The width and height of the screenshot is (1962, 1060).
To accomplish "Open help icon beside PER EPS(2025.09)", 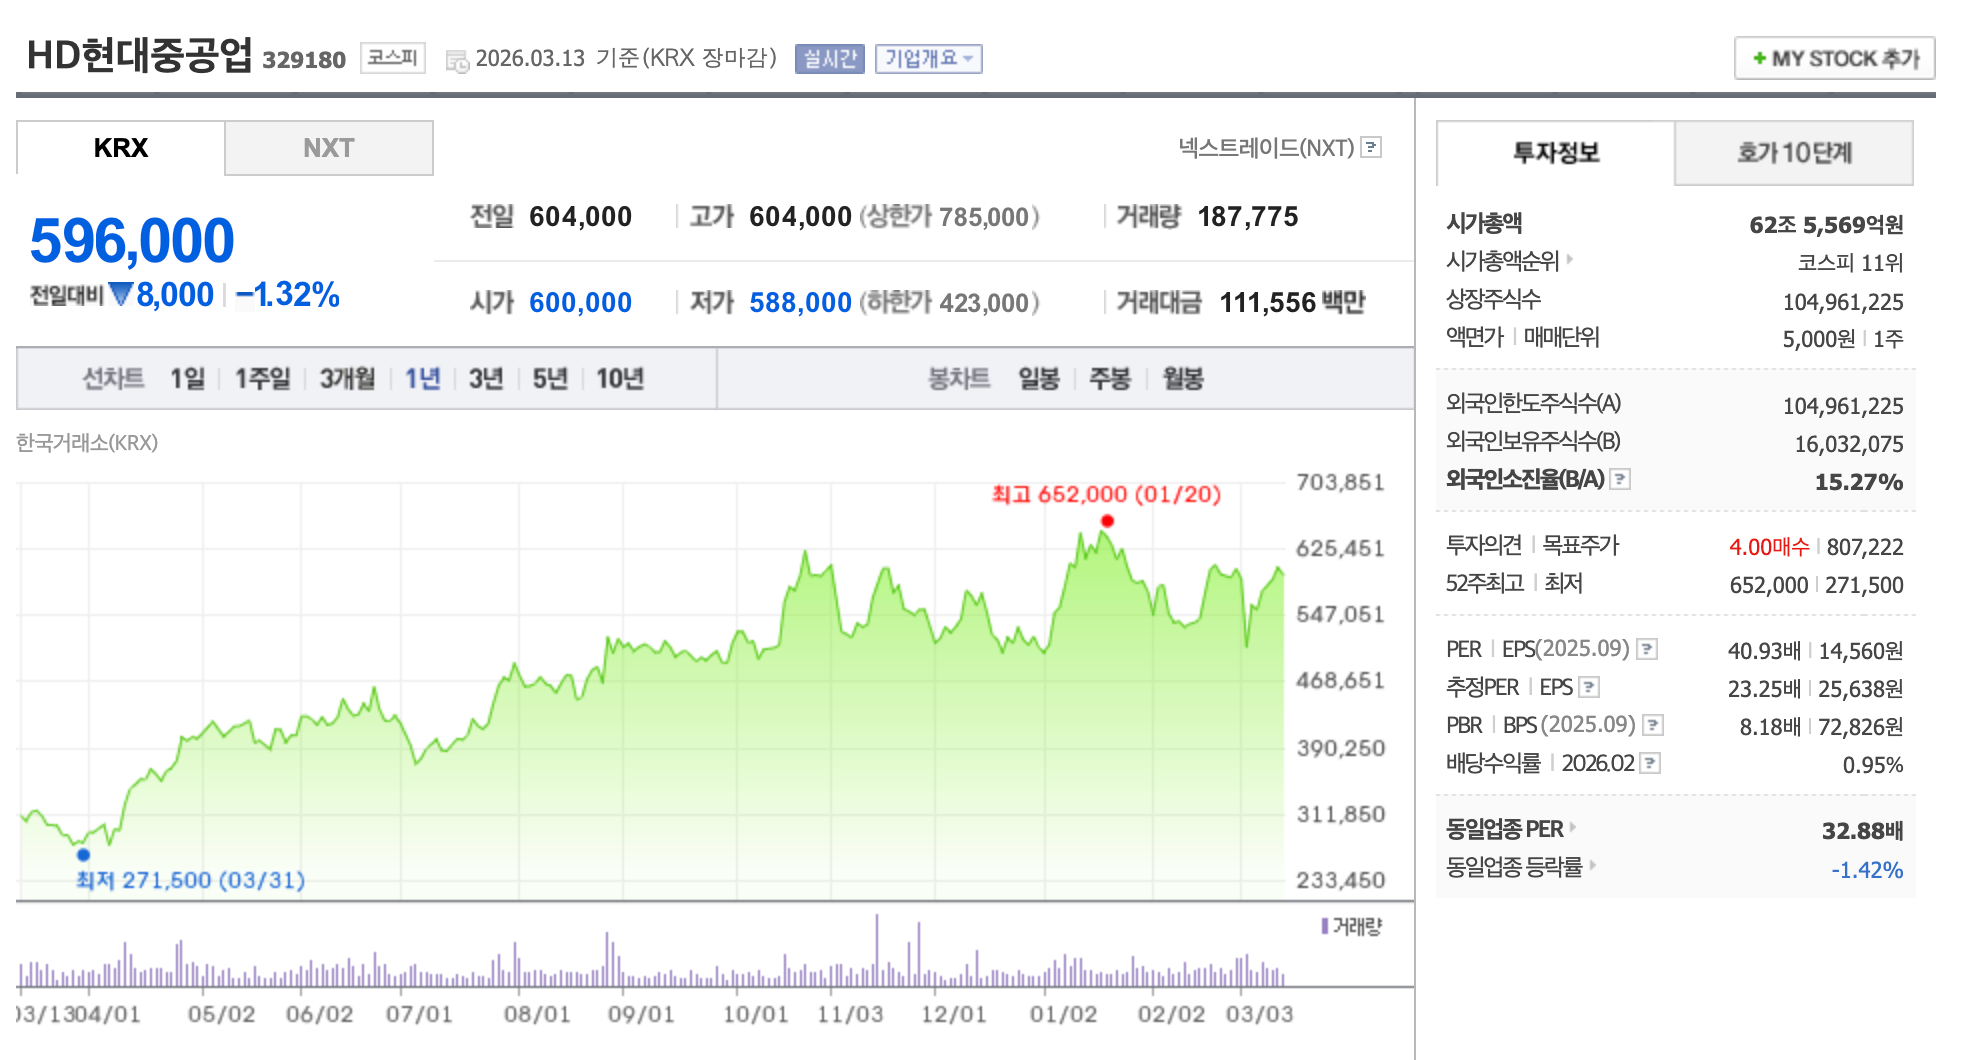I will 1647,649.
